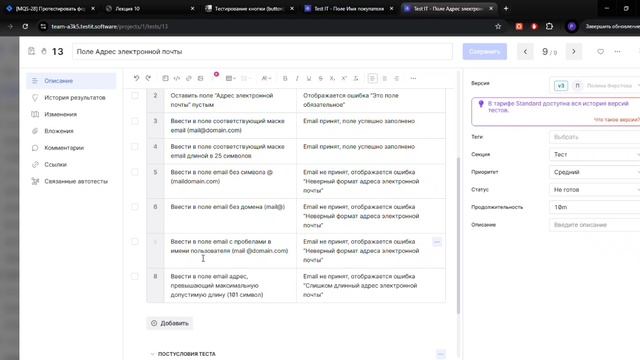Go to the next test with right arrow

(573, 52)
